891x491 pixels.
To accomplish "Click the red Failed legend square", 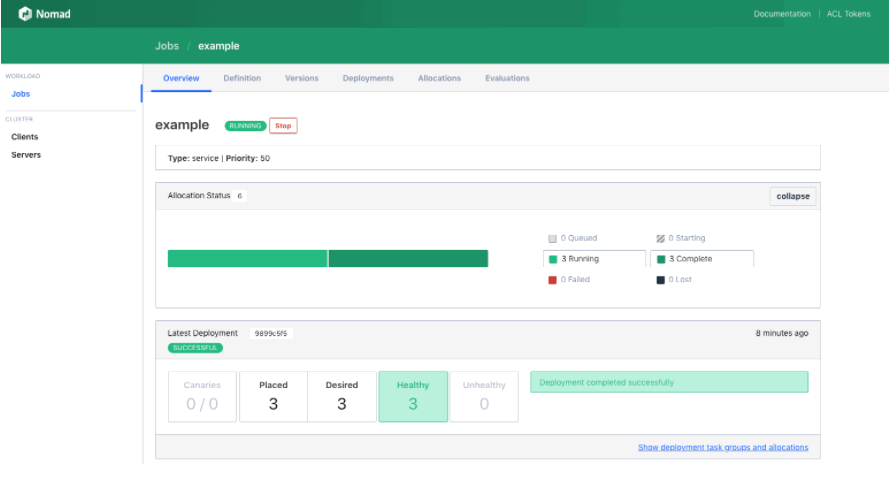I will click(552, 280).
